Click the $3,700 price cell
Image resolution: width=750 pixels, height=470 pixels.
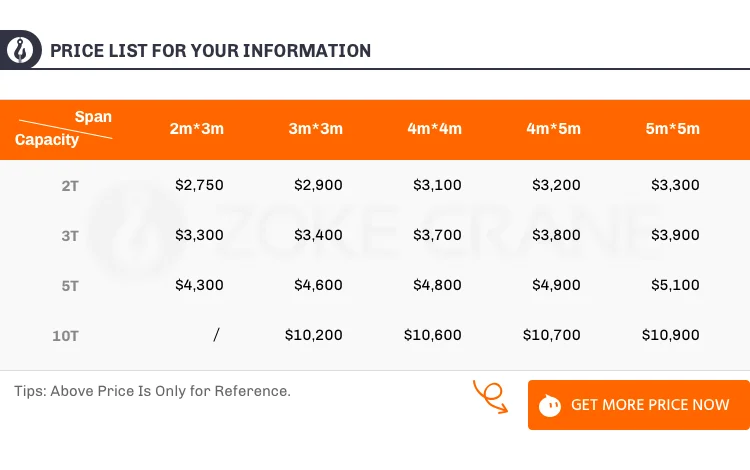[x=437, y=235]
